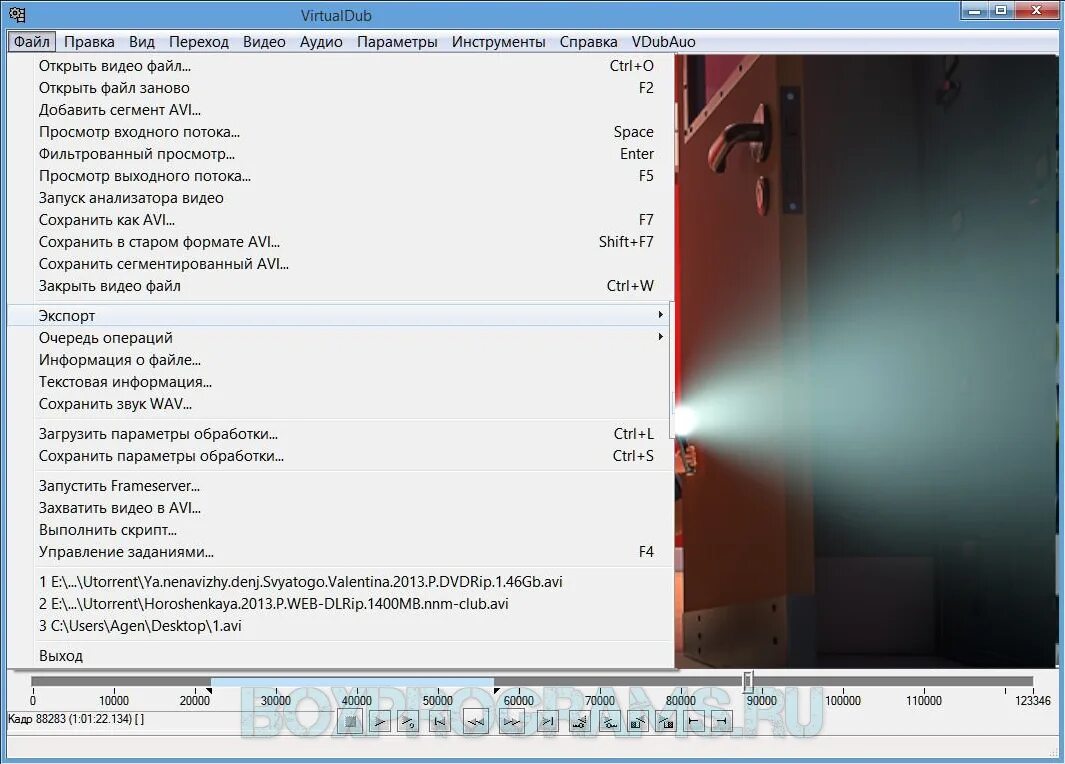This screenshot has width=1065, height=764.
Task: Click the scene forward search icon
Action: click(x=666, y=721)
